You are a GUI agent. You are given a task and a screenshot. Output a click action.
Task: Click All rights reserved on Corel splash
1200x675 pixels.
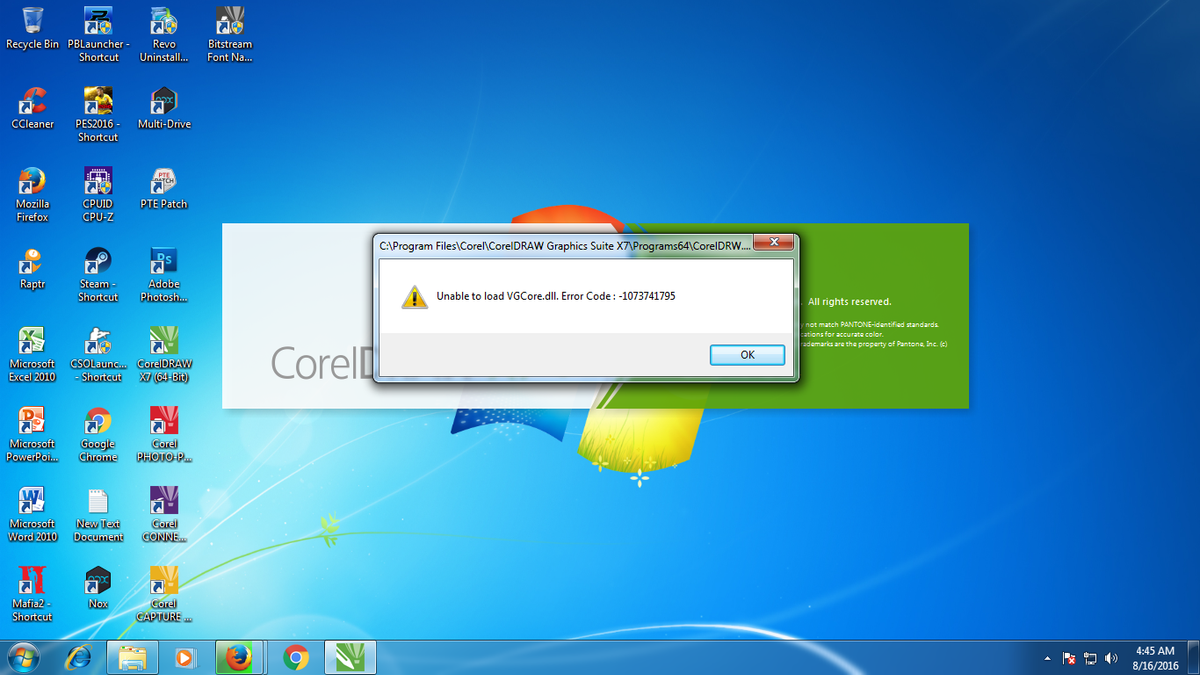[849, 301]
